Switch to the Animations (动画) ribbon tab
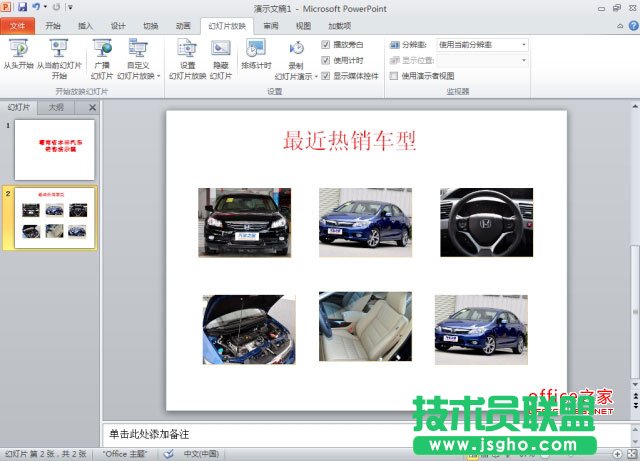This screenshot has width=640, height=461. coord(183,26)
